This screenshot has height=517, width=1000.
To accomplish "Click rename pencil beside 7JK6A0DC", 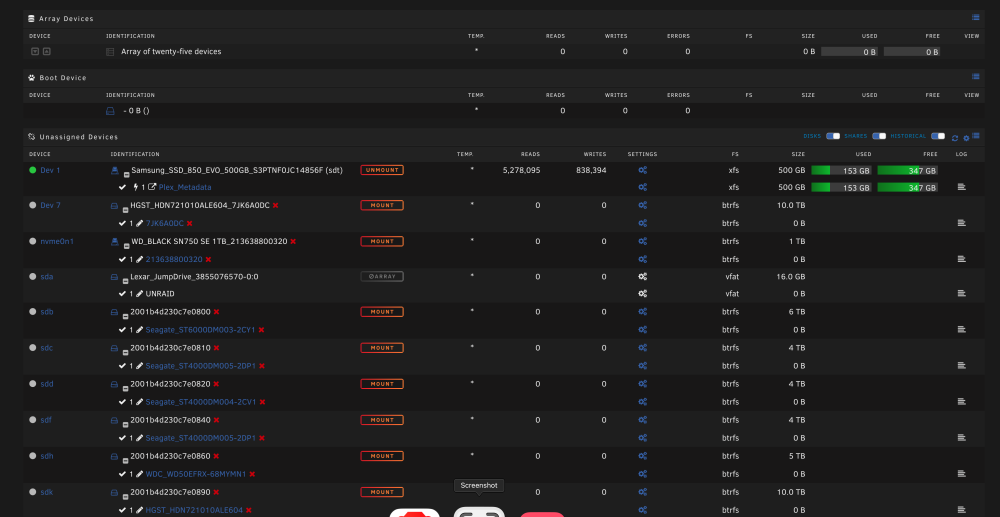I will click(x=139, y=223).
